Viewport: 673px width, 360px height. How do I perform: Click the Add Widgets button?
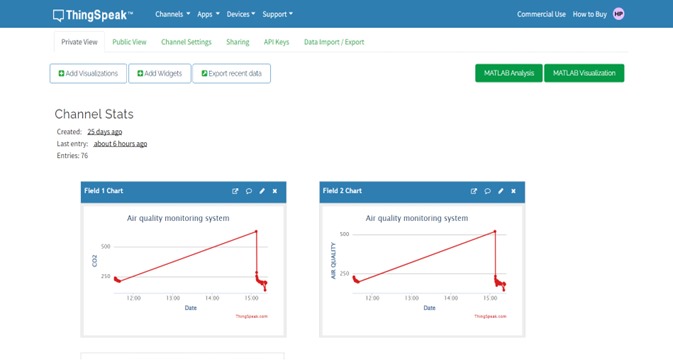click(160, 73)
